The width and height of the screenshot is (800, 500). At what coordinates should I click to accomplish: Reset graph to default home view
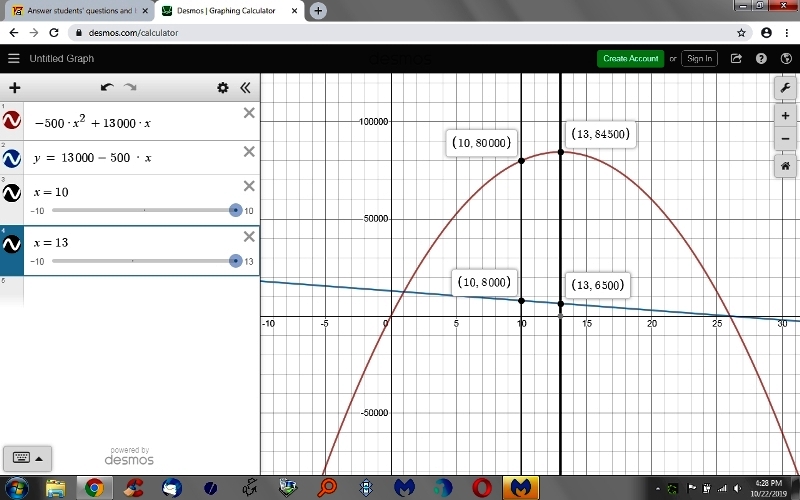pyautogui.click(x=785, y=166)
